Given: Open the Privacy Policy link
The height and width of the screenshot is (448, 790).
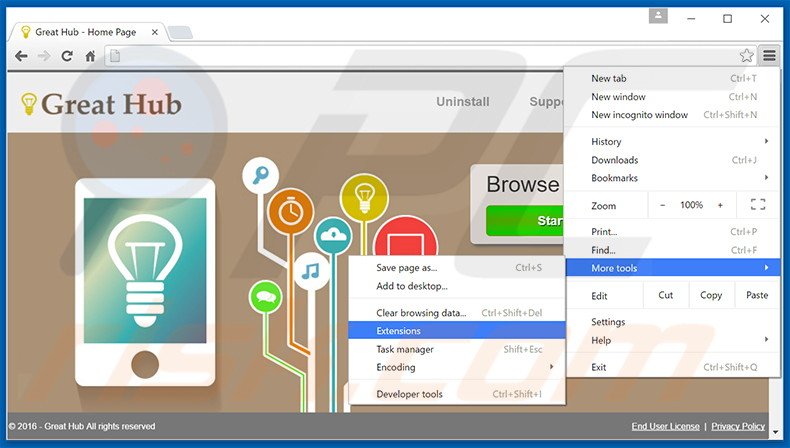Looking at the screenshot, I should tap(738, 426).
